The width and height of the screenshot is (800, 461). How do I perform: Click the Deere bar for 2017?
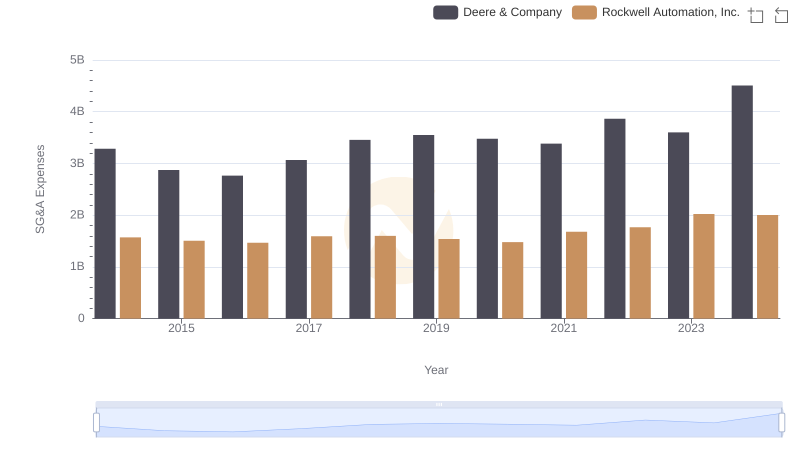click(x=296, y=239)
